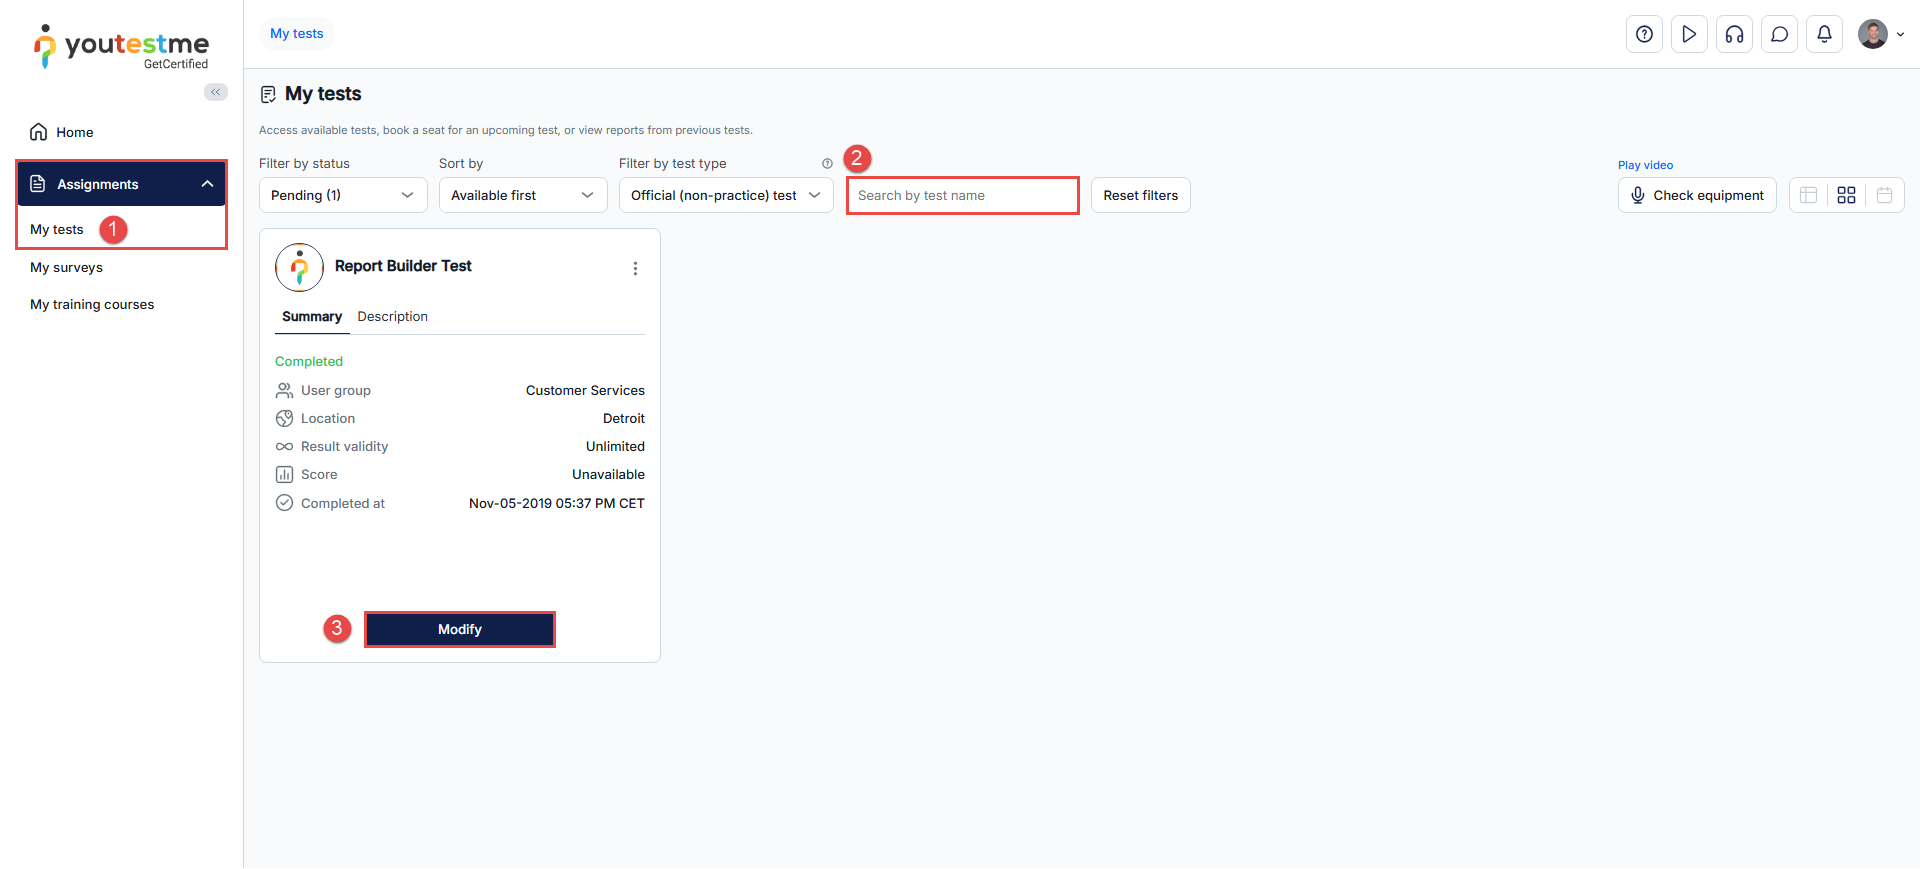Image resolution: width=1920 pixels, height=869 pixels.
Task: Click the Modify button
Action: tap(459, 629)
